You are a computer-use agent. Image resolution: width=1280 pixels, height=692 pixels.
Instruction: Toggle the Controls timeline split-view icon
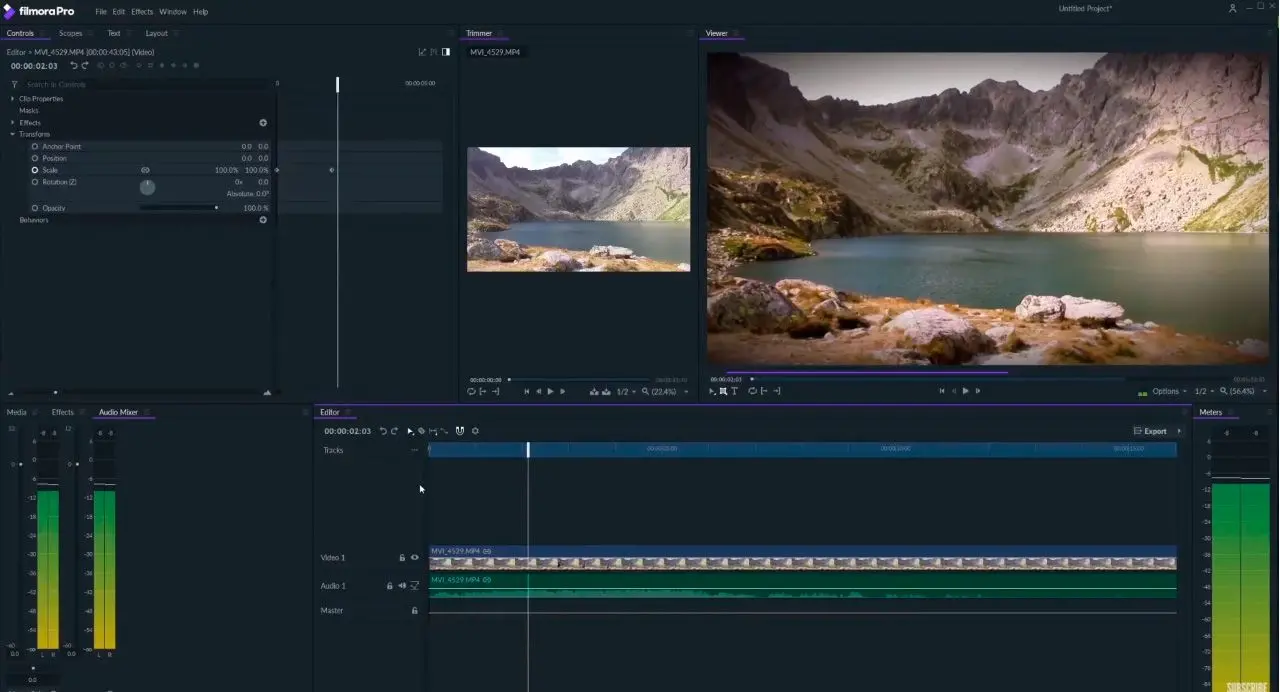(446, 52)
